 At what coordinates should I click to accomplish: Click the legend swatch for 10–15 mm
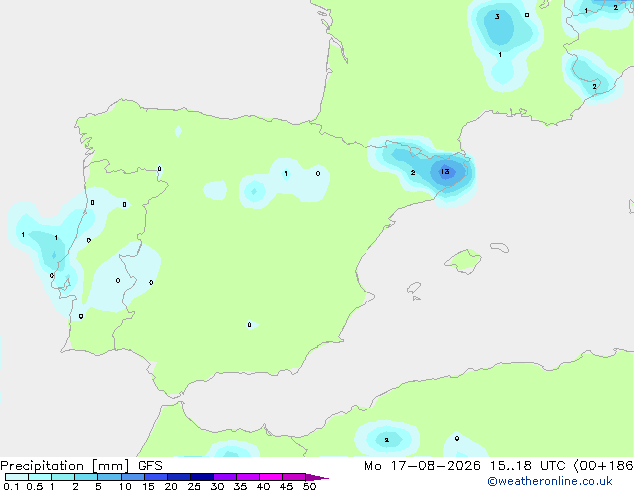tap(133, 477)
